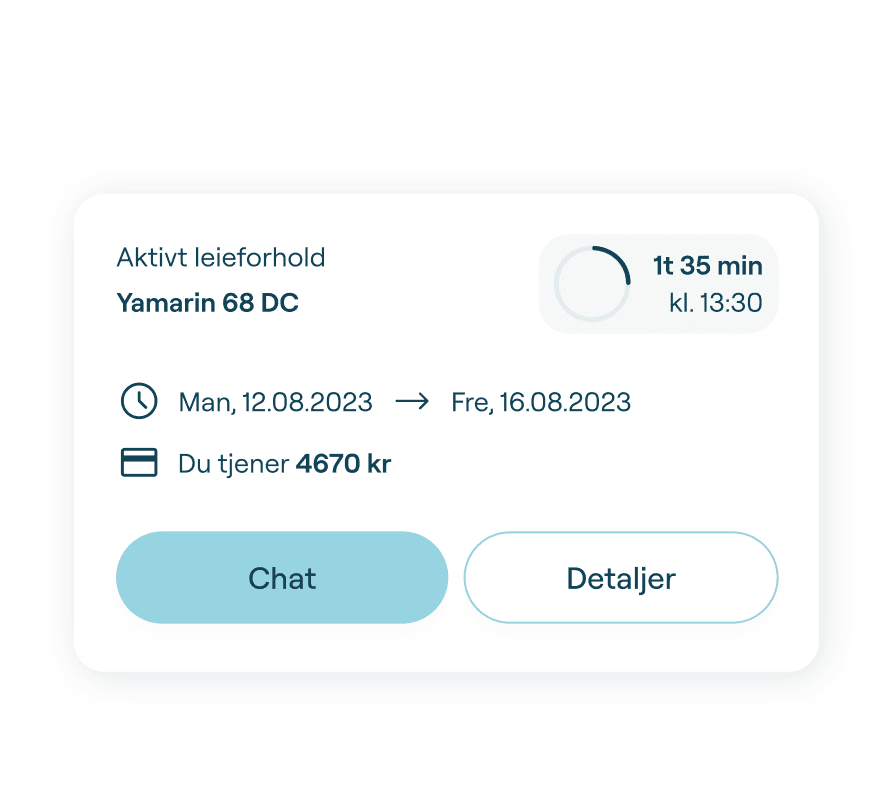Screen dimensions: 888x808
Task: Click the circular countdown timer ring
Action: tap(592, 284)
